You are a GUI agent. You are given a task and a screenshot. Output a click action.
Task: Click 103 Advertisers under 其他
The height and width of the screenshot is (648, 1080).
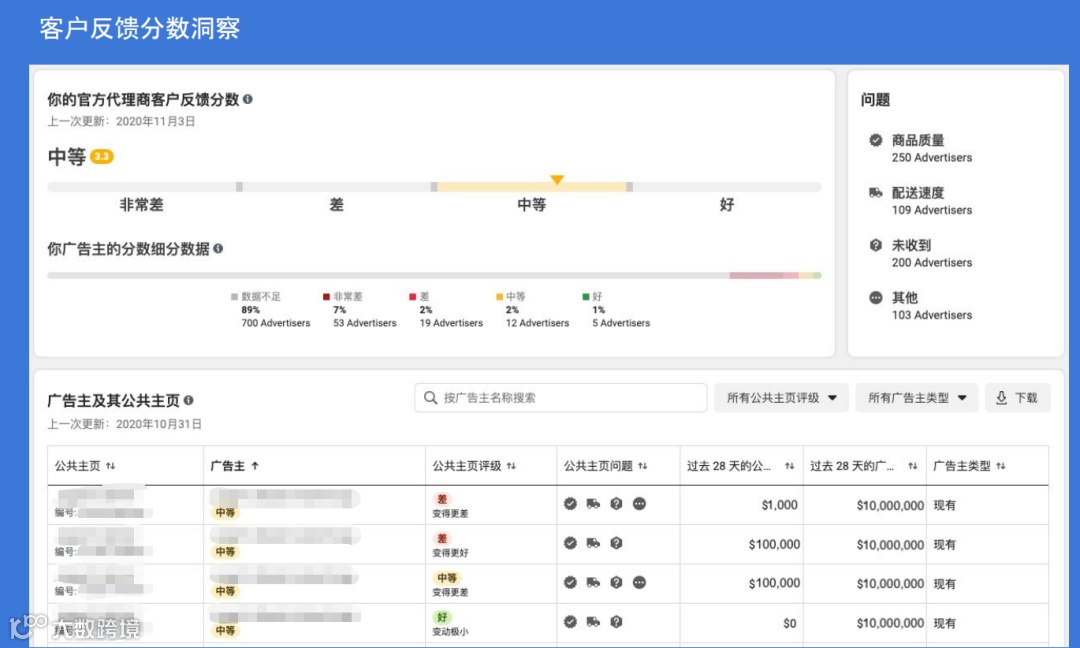click(931, 315)
